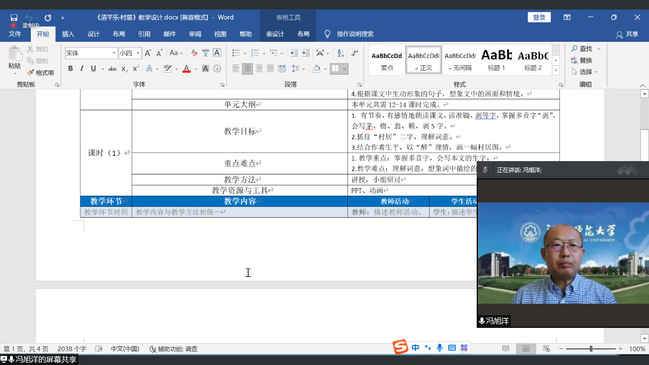Select the 标题 2 heading style
This screenshot has width=649, height=365.
[x=533, y=60]
